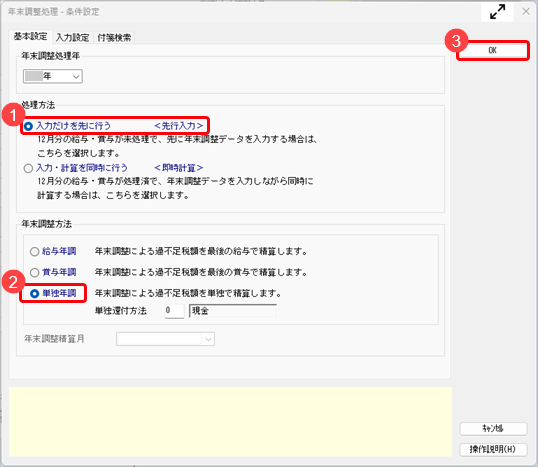Click the 年末調整精算月 label

click(x=54, y=339)
